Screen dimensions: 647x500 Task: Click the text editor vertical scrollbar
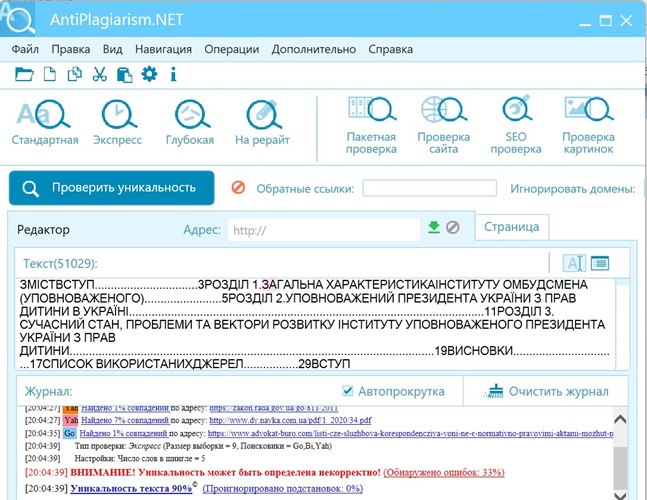622,324
